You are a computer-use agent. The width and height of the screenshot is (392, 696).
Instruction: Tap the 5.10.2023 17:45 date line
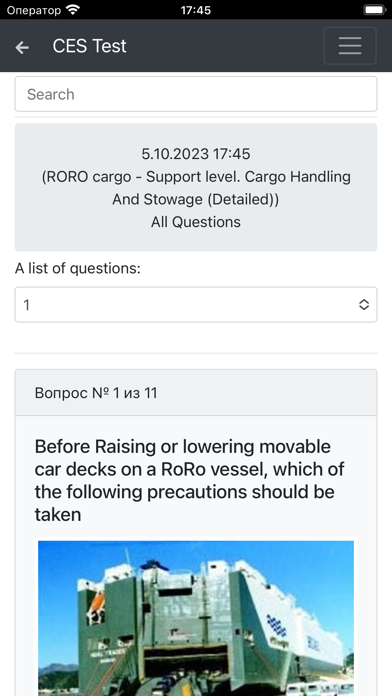tap(196, 154)
